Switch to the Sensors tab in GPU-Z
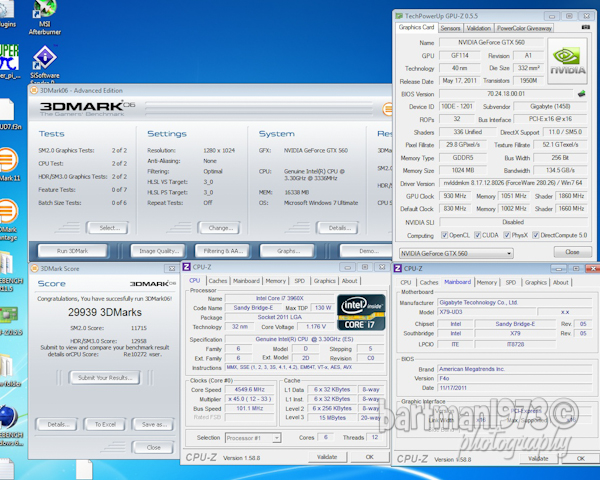Screen dimensions: 600x480 point(451,28)
